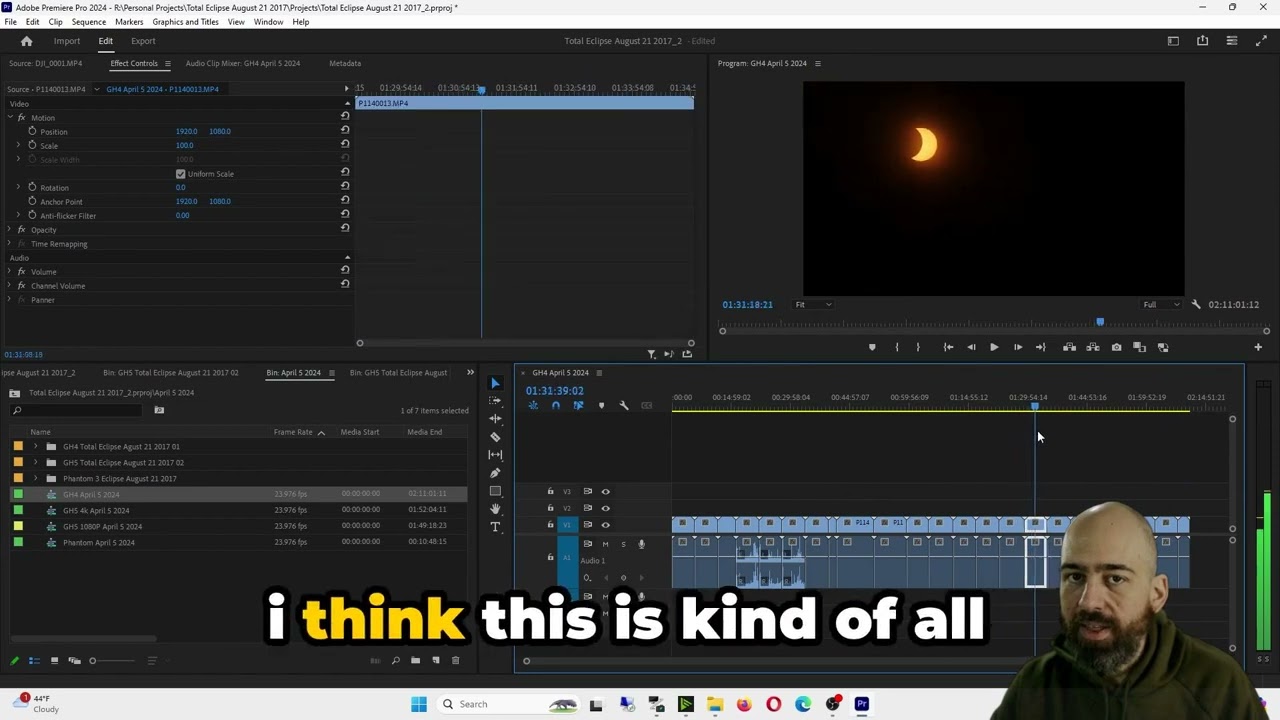The height and width of the screenshot is (720, 1280).
Task: Go to In point
Action: (x=948, y=347)
